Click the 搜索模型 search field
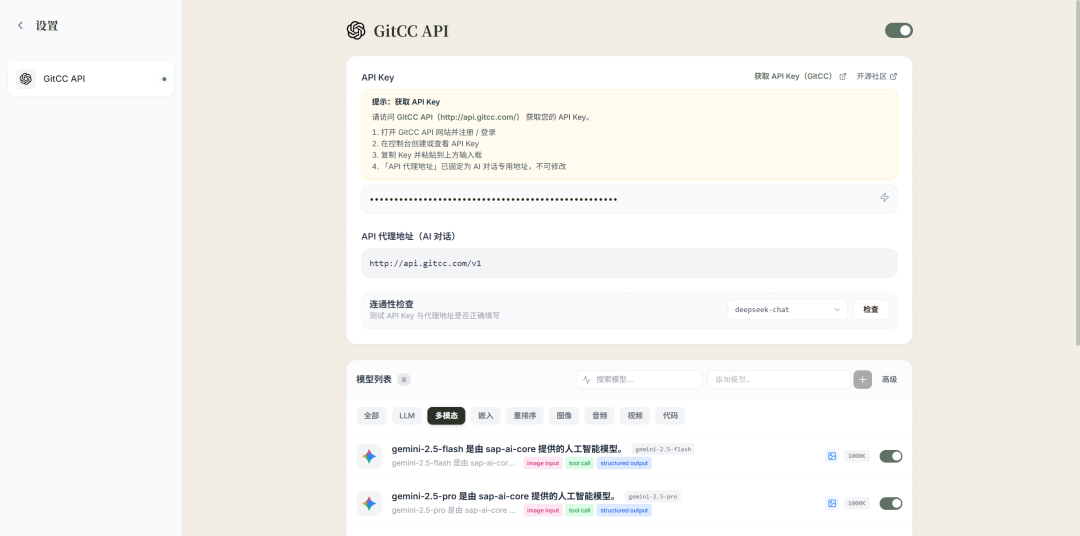The image size is (1080, 536). click(x=639, y=380)
